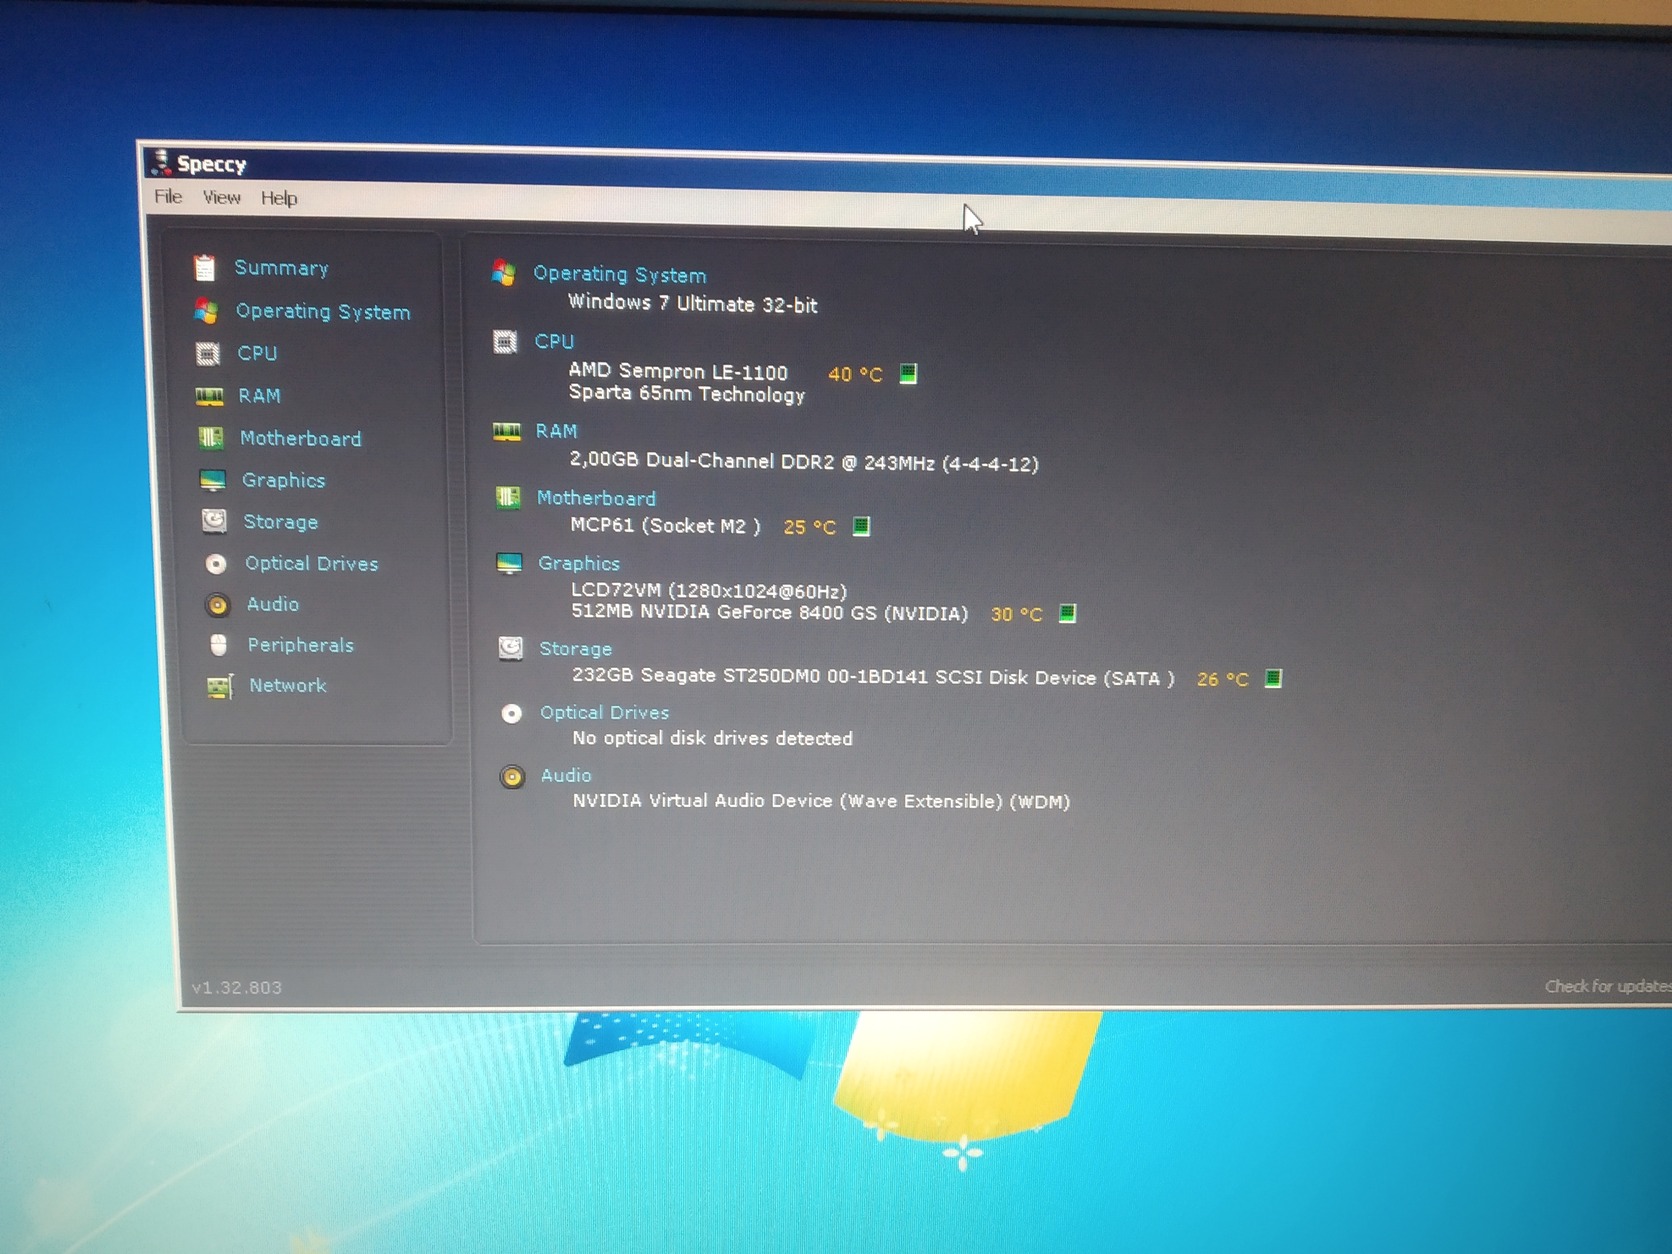Click the Motherboard icon in sidebar
Screen dimensions: 1672x1254
click(x=211, y=438)
